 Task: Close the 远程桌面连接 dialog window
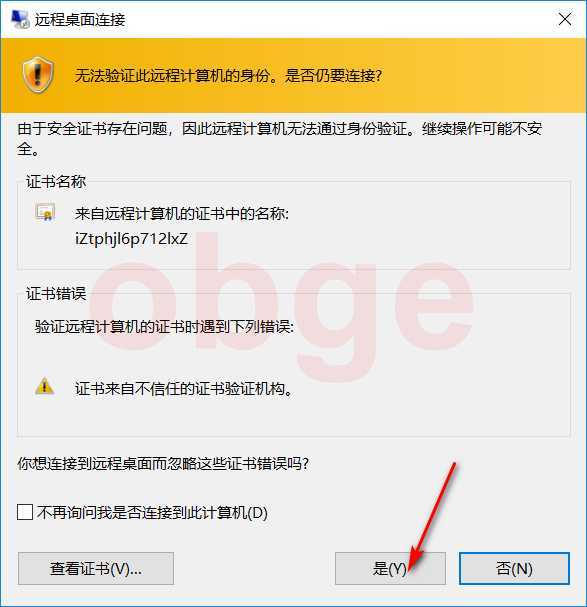point(565,19)
